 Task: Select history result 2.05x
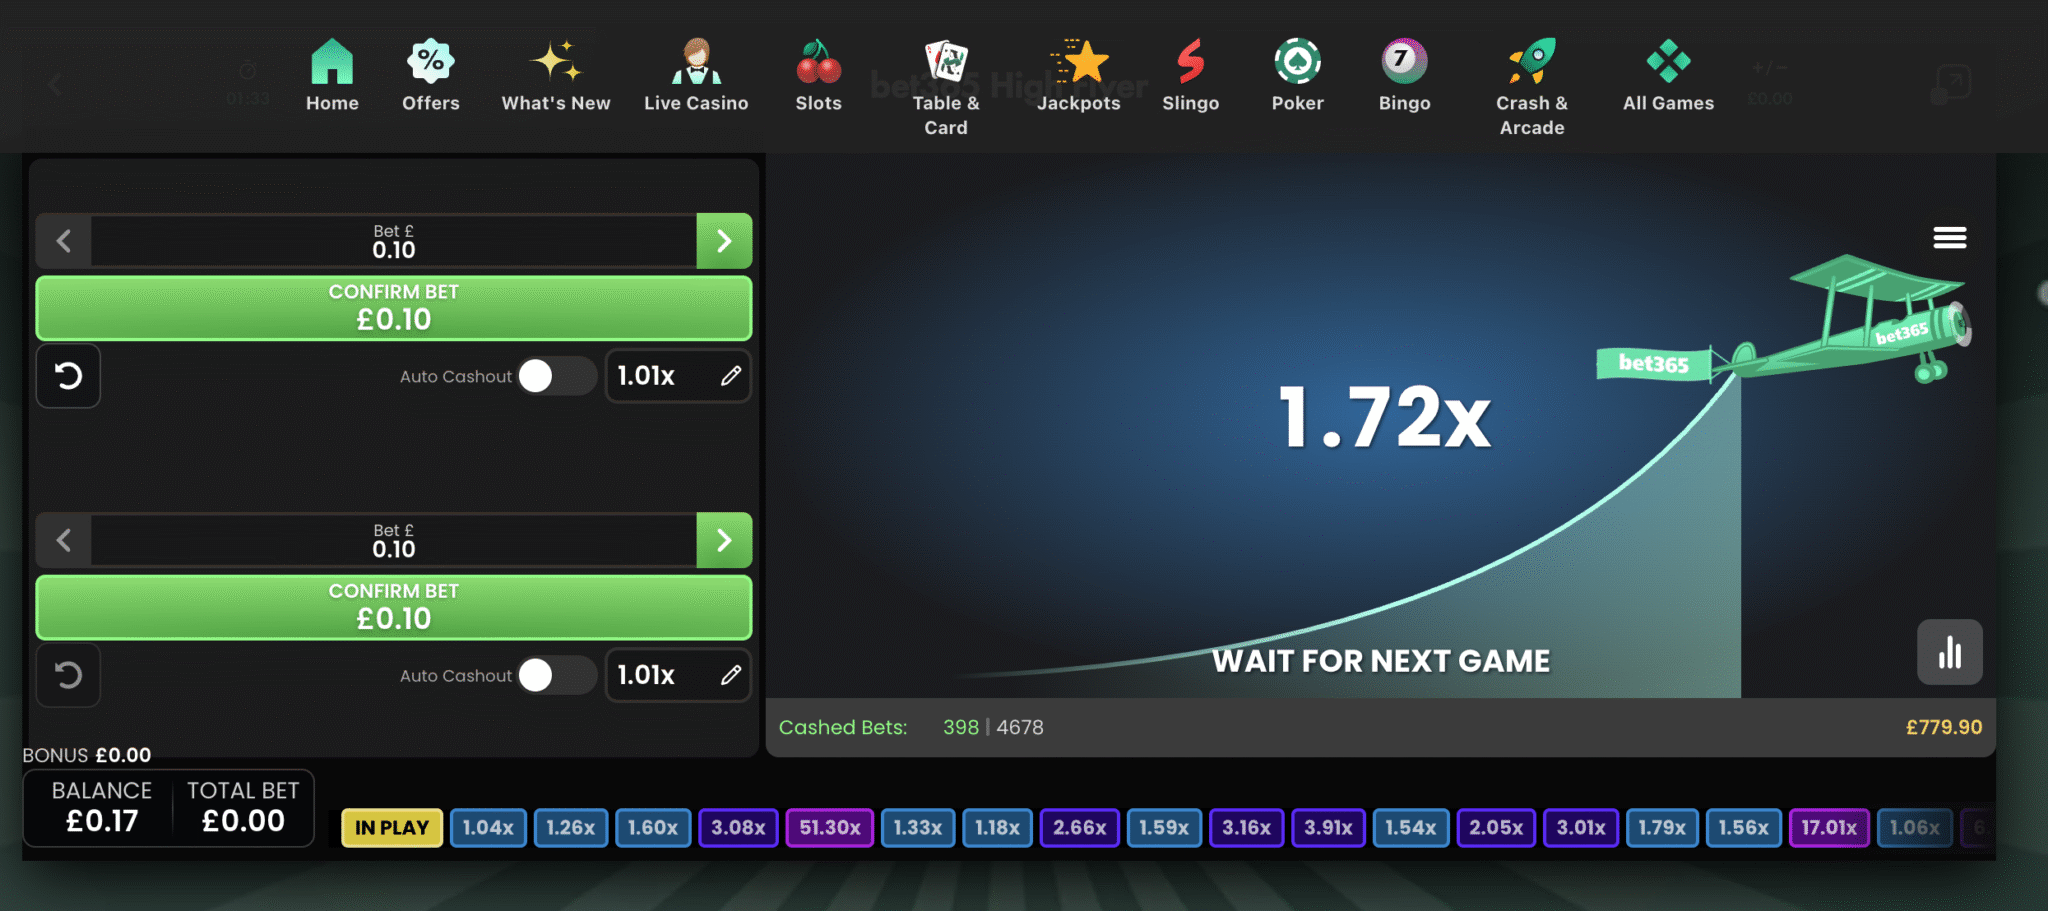point(1496,828)
